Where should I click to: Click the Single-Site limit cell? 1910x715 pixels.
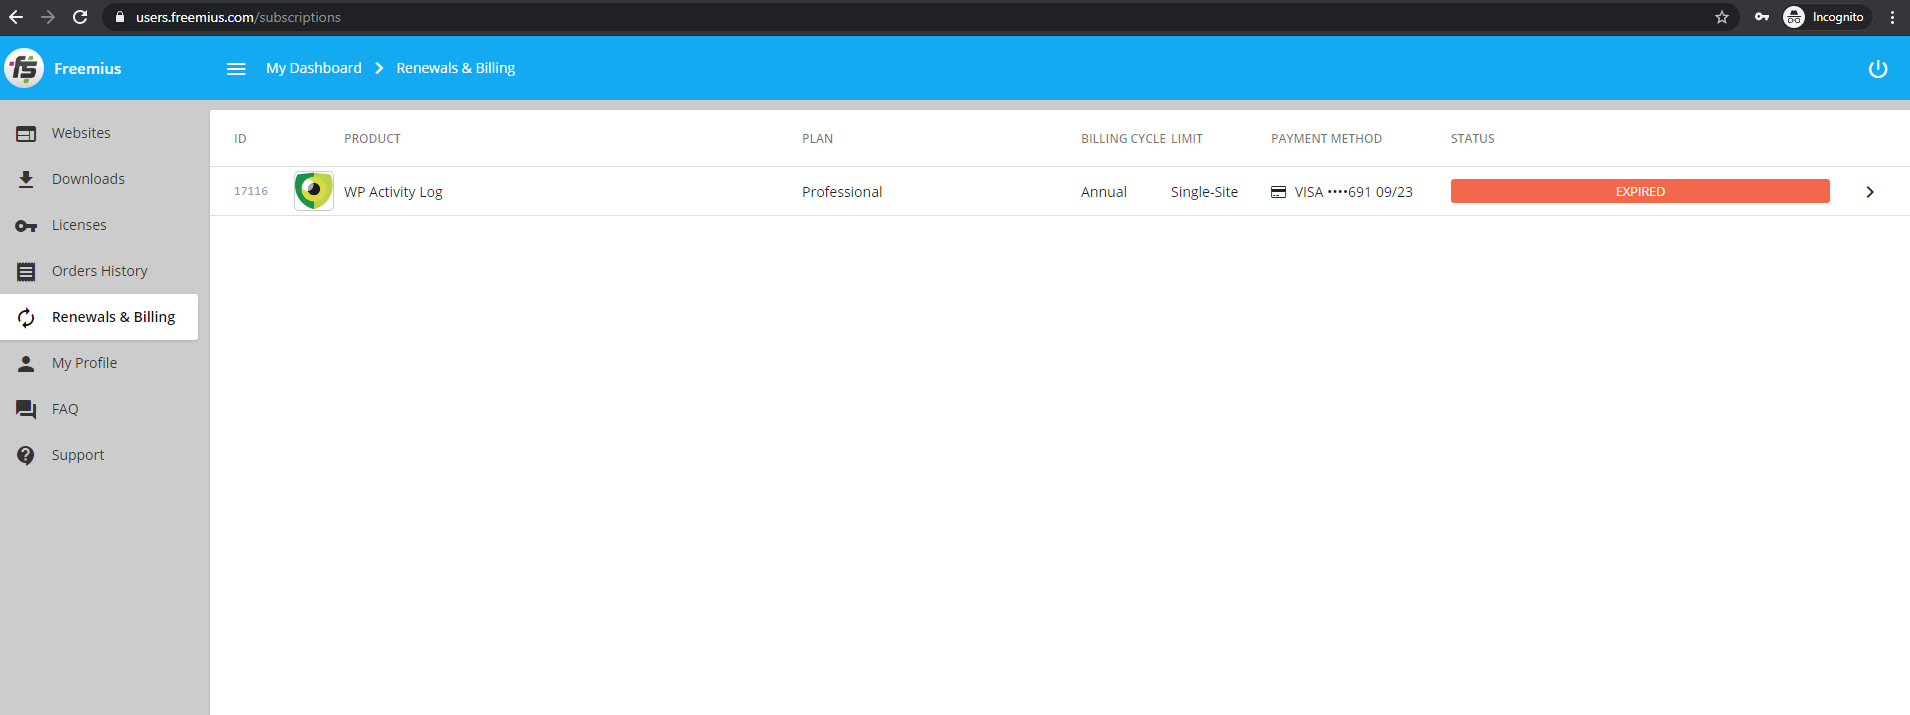tap(1204, 192)
